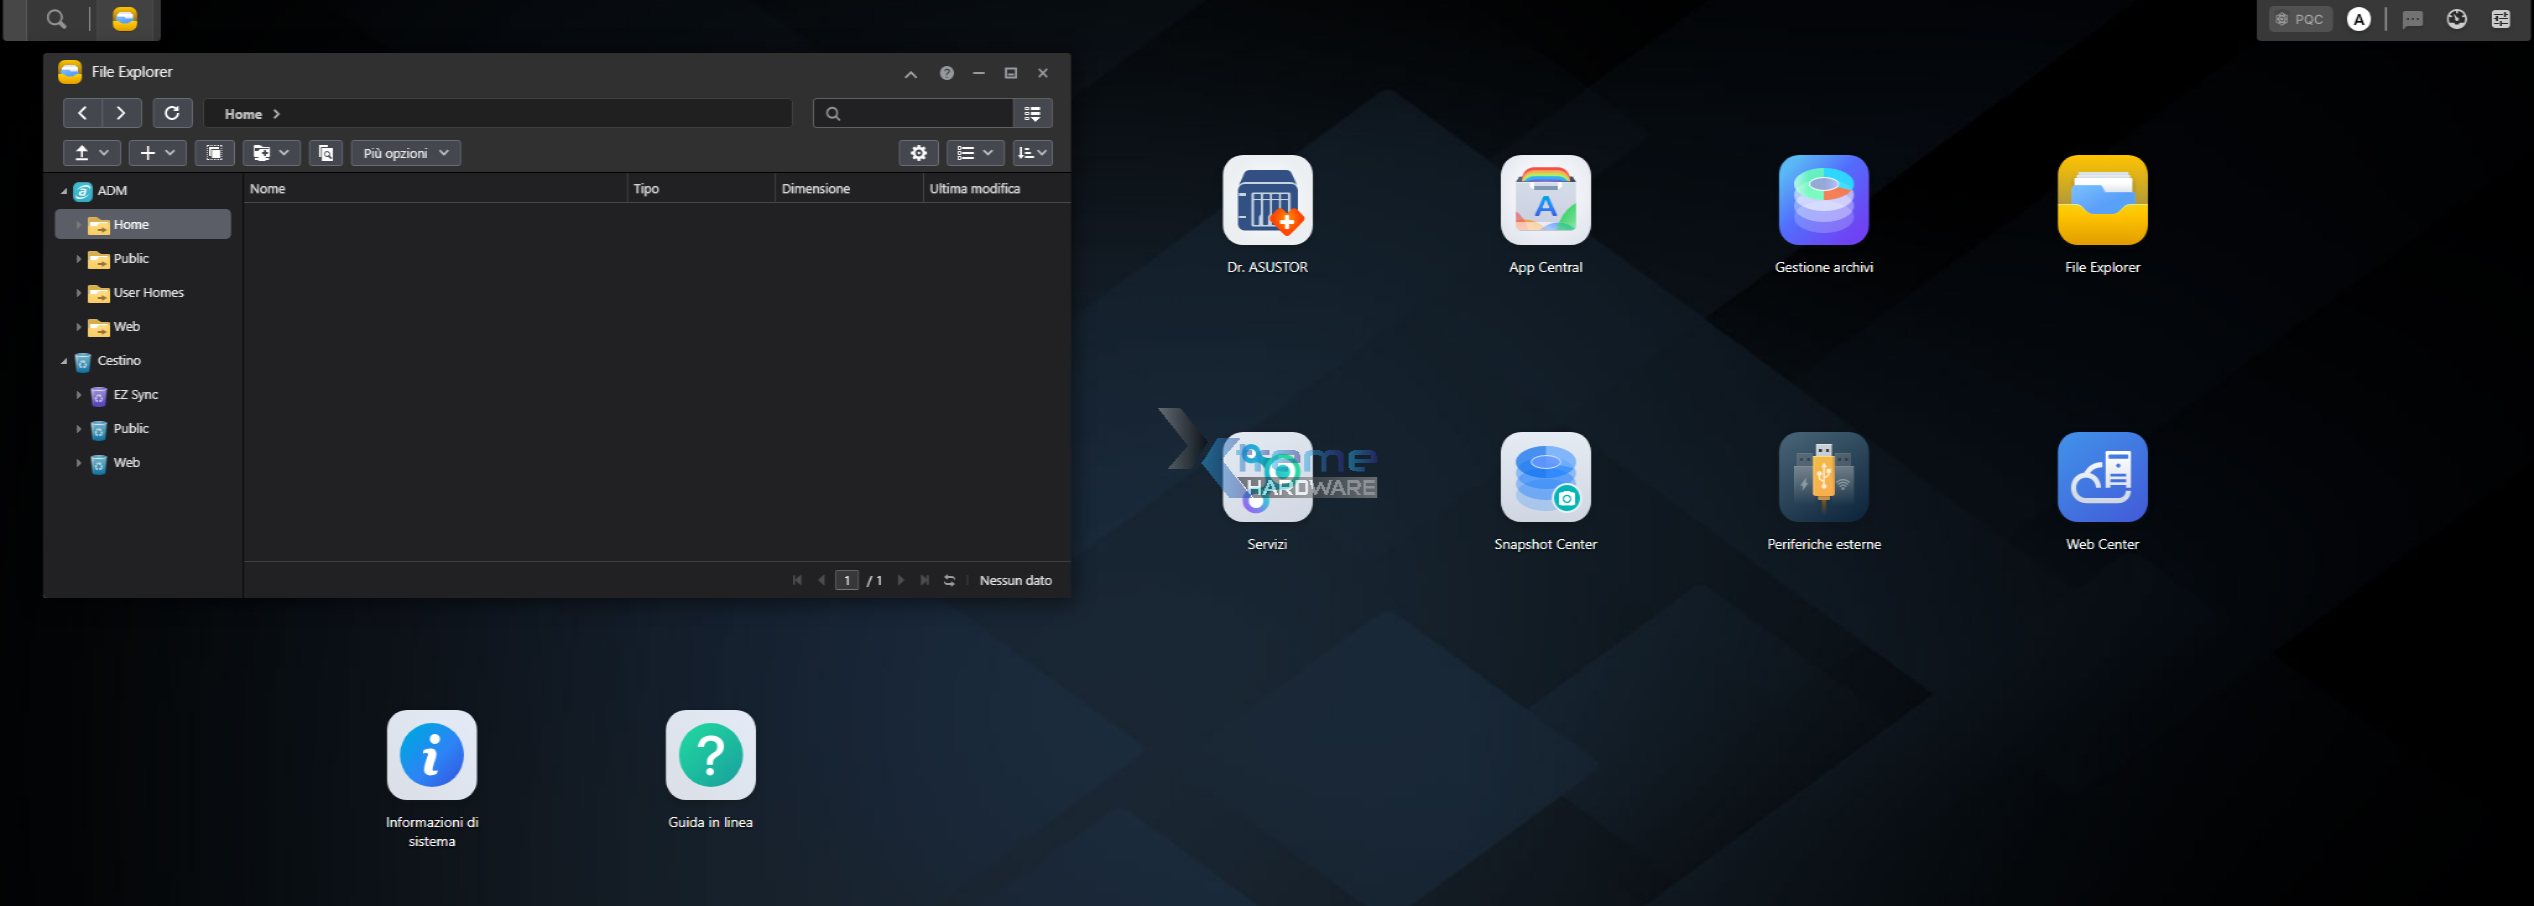The height and width of the screenshot is (906, 2534).
Task: Click the Home breadcrumb in path
Action: [243, 114]
